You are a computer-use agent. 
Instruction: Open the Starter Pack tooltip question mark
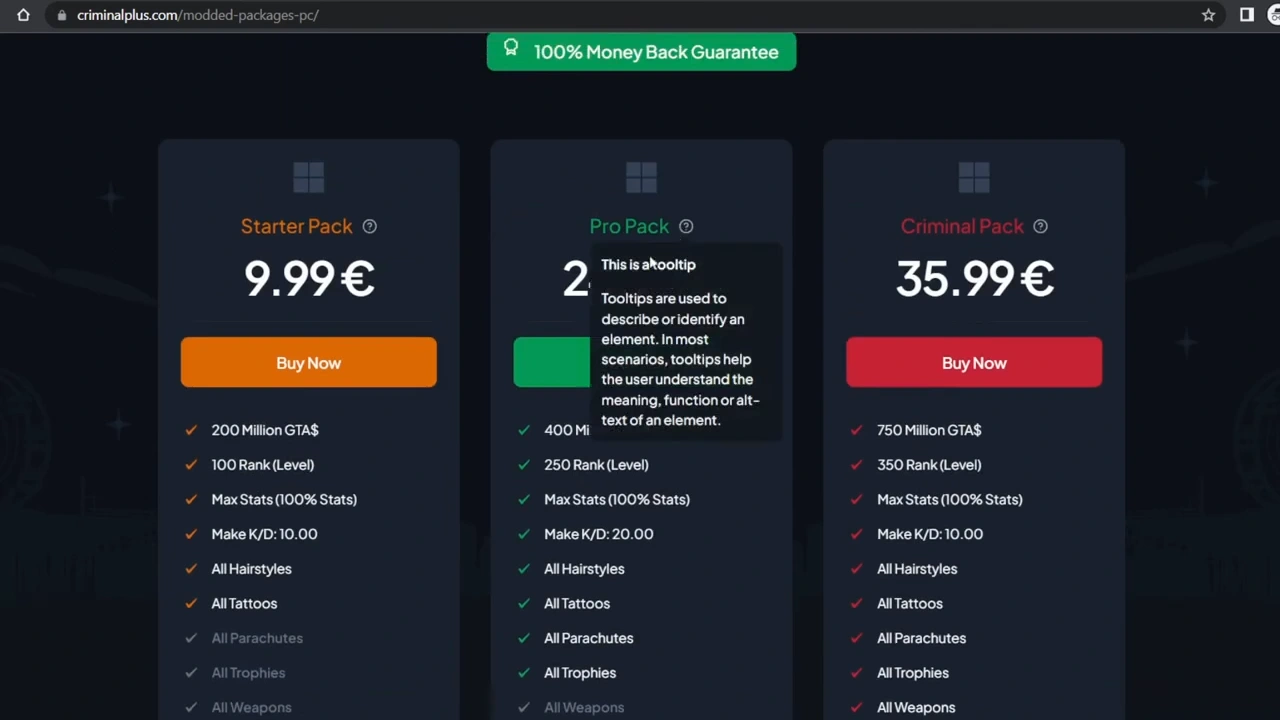[369, 226]
